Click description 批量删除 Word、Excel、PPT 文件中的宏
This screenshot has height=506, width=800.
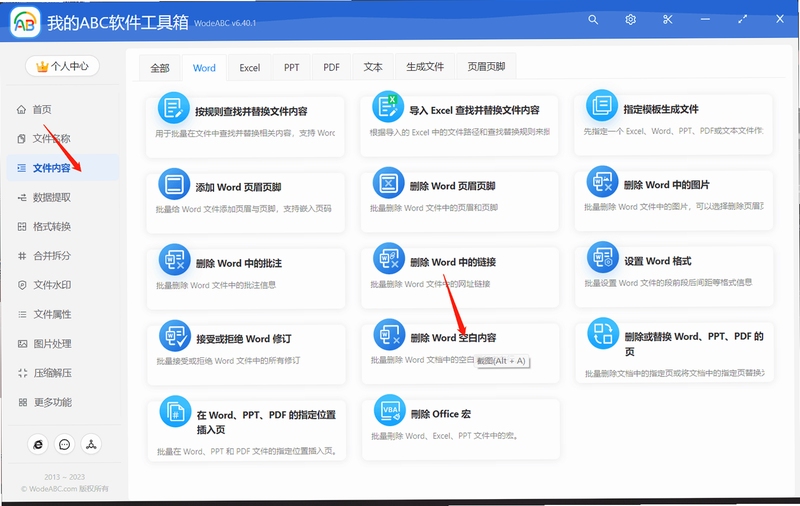pos(445,436)
